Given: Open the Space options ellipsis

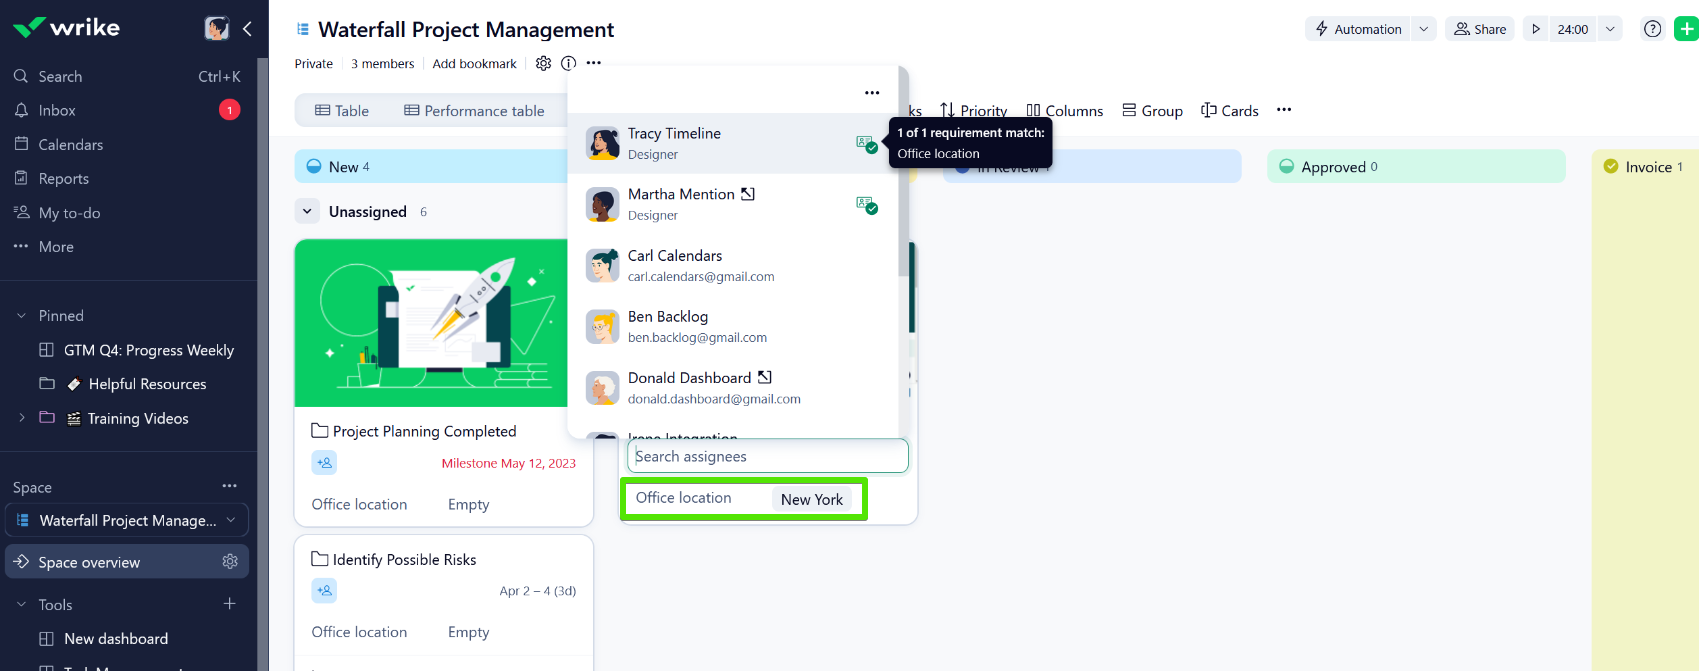Looking at the screenshot, I should point(230,486).
